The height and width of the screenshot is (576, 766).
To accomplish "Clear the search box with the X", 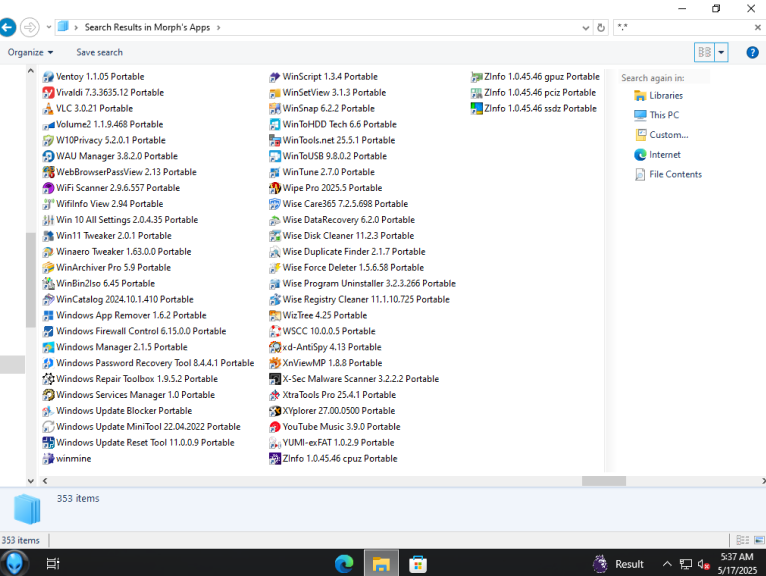I will (x=758, y=27).
